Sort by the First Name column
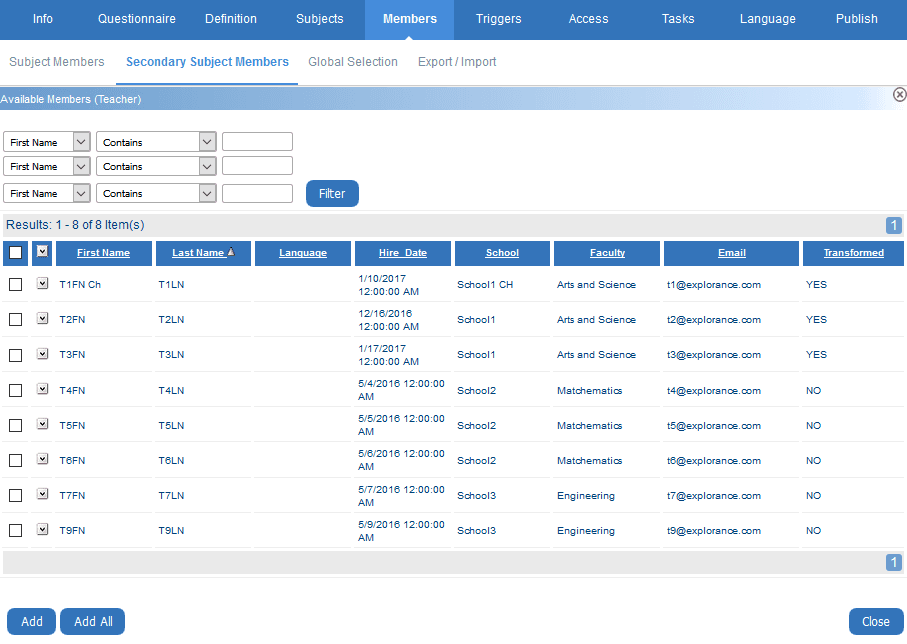 pos(104,253)
